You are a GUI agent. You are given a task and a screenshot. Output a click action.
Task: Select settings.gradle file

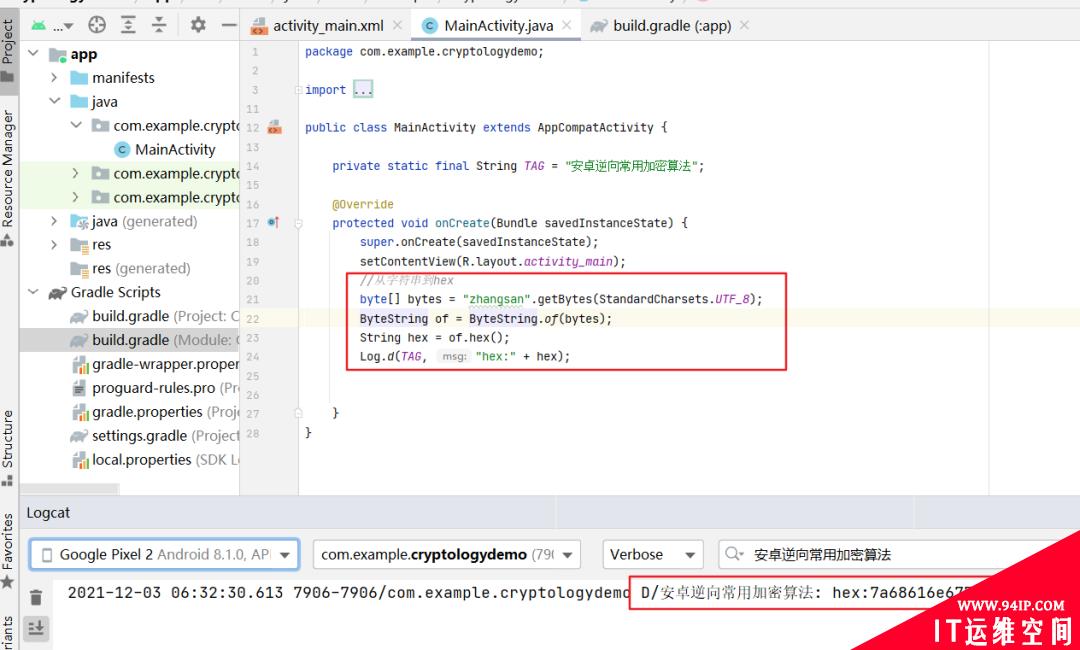[x=155, y=436]
